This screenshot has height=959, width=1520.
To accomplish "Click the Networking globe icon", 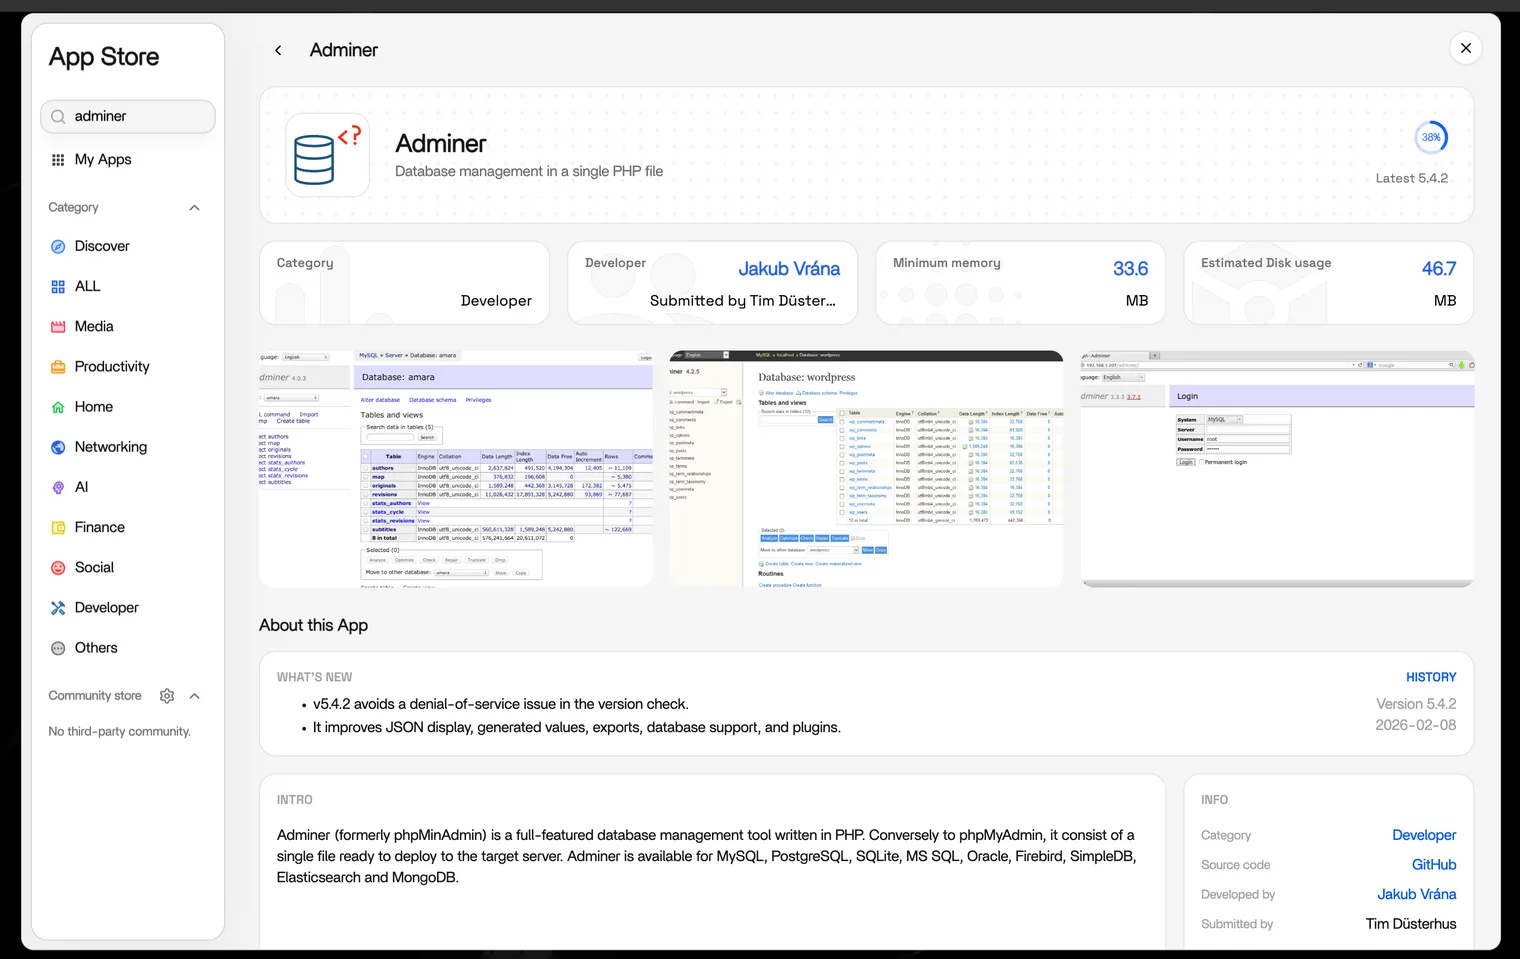I will tap(58, 447).
